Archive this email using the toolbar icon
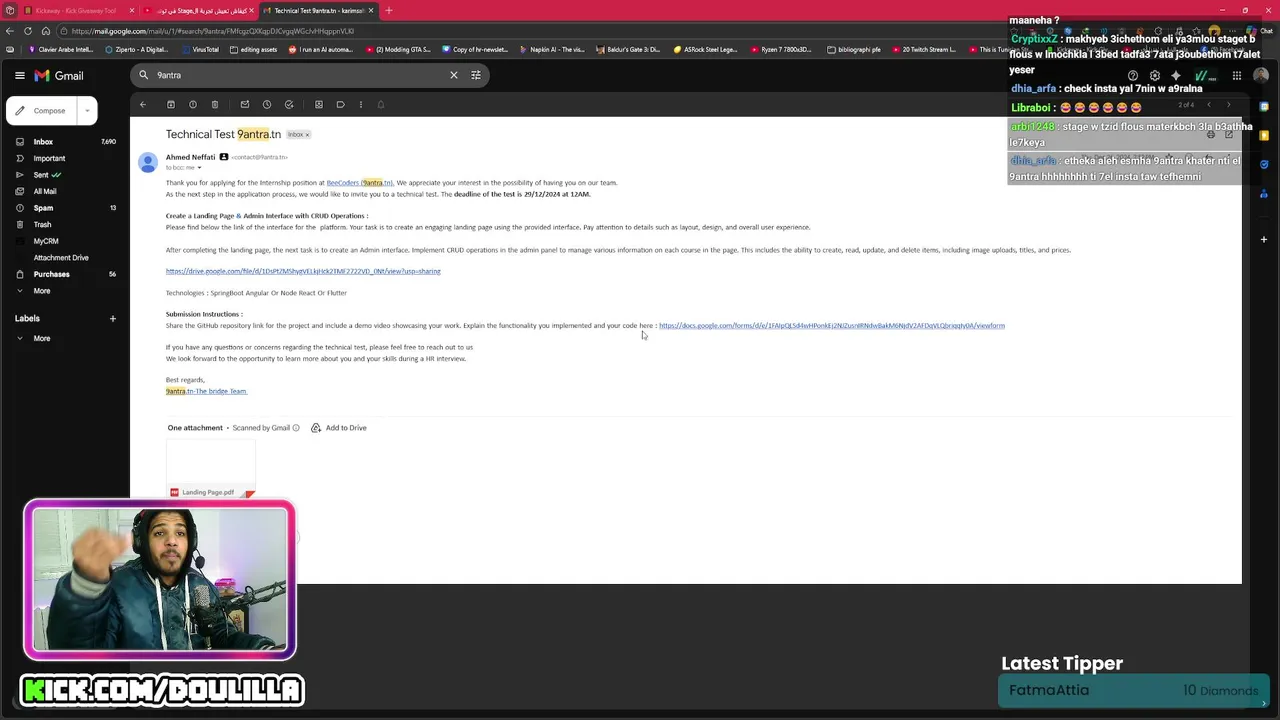This screenshot has height=720, width=1280. point(171,104)
